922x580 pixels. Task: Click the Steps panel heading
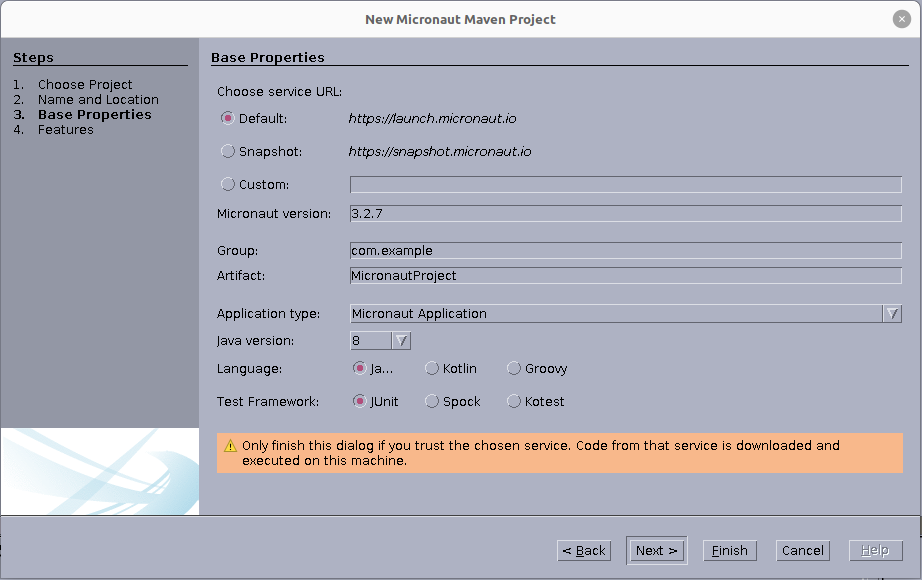[33, 58]
